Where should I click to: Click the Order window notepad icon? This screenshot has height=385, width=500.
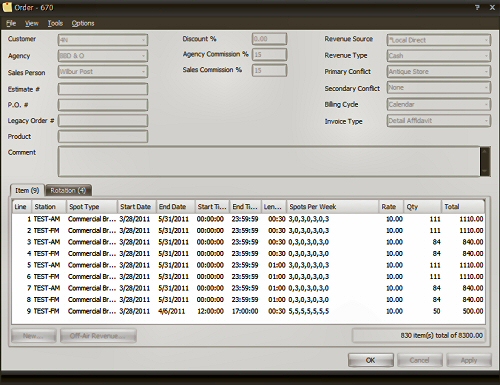pos(7,7)
